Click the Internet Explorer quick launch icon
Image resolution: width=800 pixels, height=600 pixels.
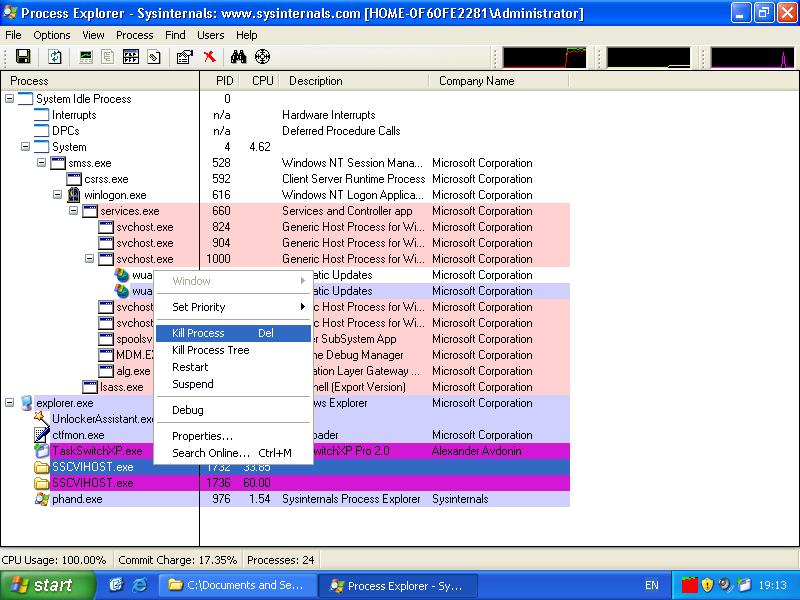[139, 585]
